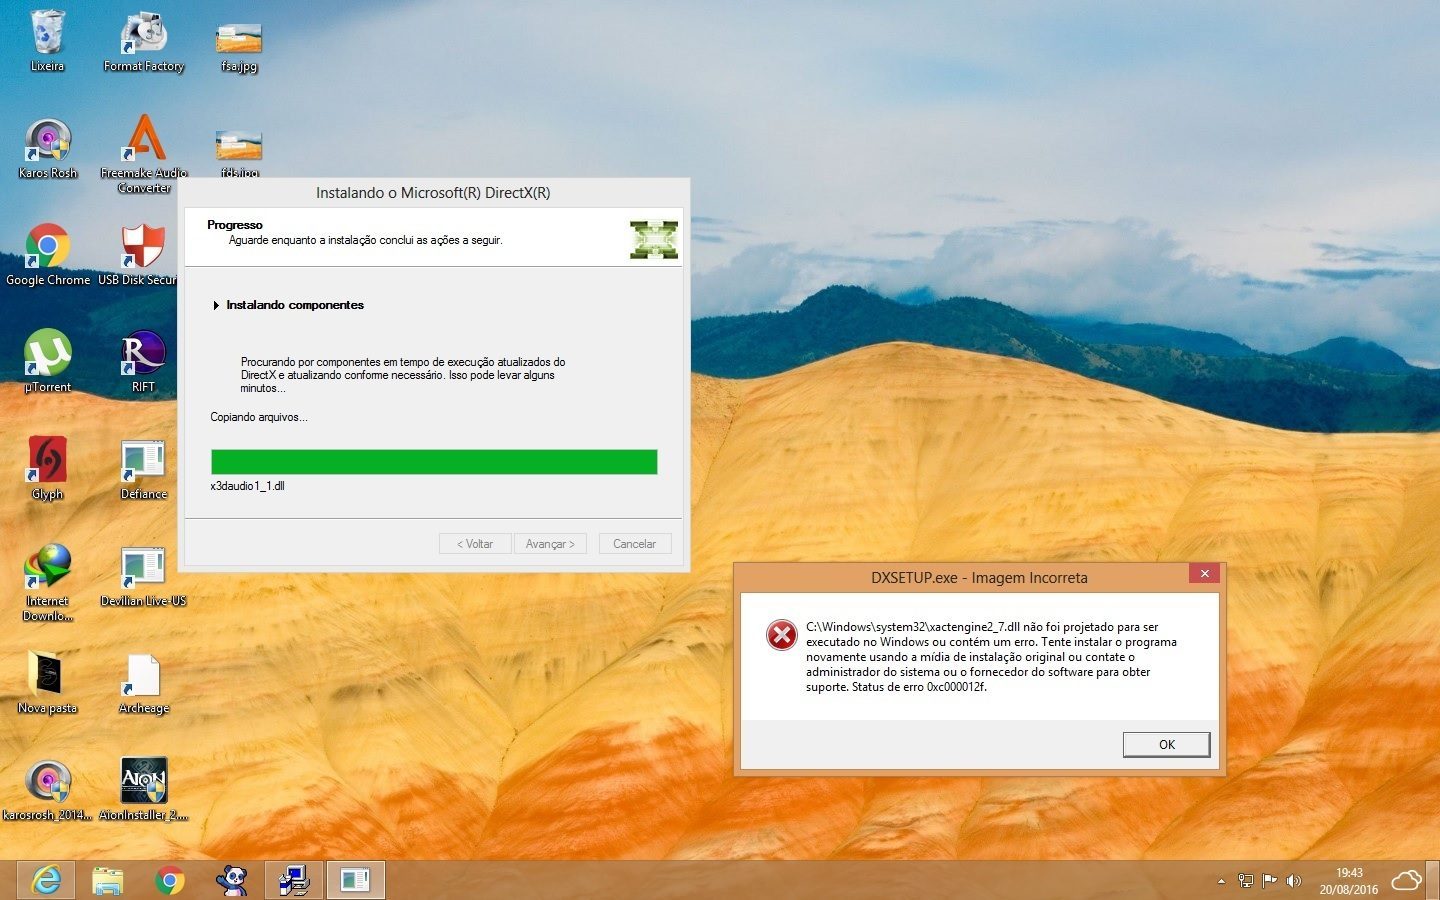
Task: Open the Nova pasta folder
Action: 47,682
